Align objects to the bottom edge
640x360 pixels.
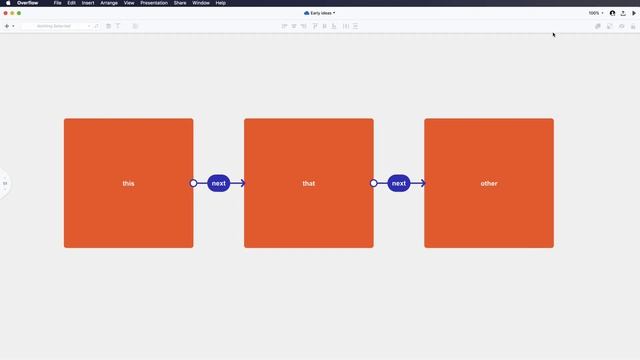[334, 26]
